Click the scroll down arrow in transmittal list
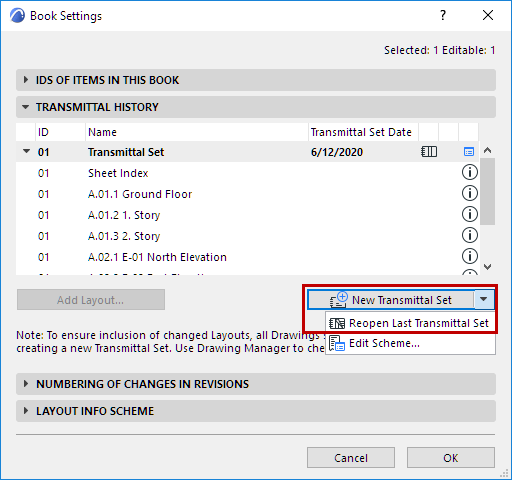The width and height of the screenshot is (512, 480). click(x=488, y=267)
